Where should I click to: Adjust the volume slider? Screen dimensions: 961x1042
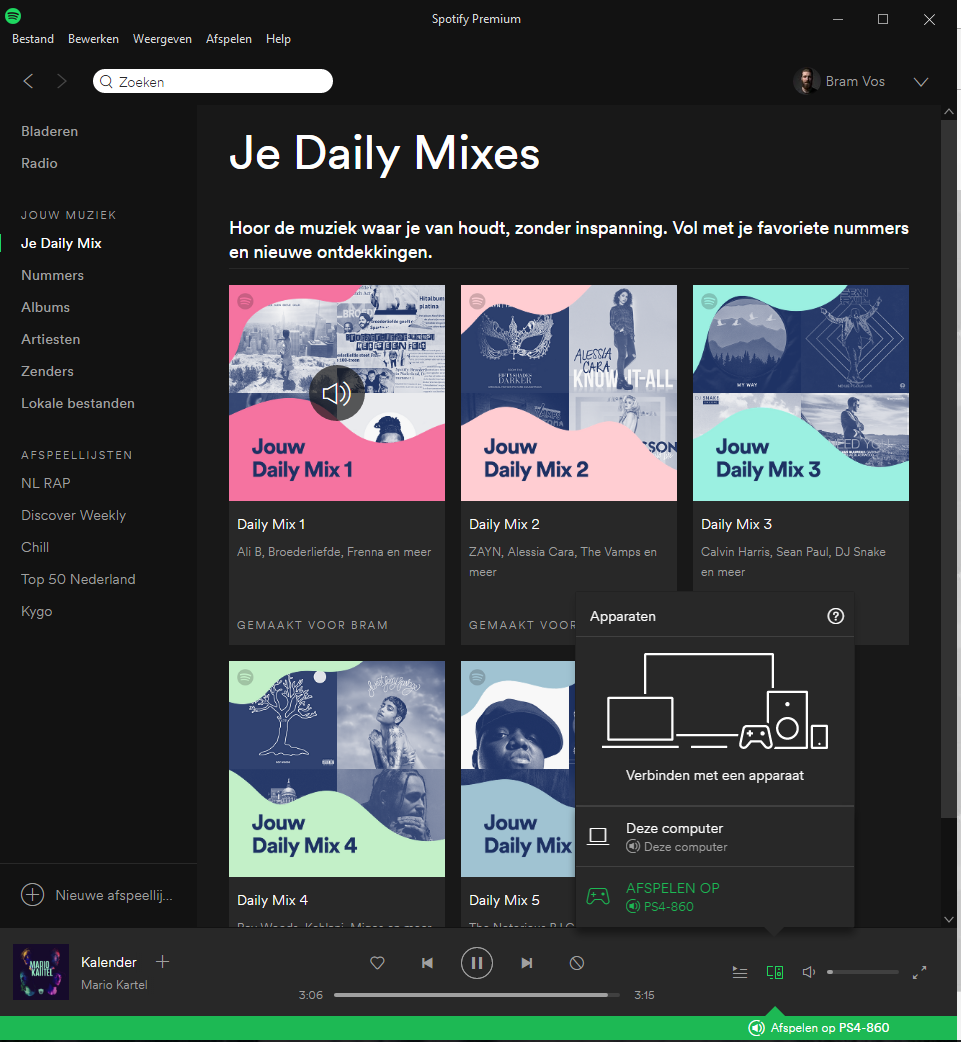click(863, 972)
